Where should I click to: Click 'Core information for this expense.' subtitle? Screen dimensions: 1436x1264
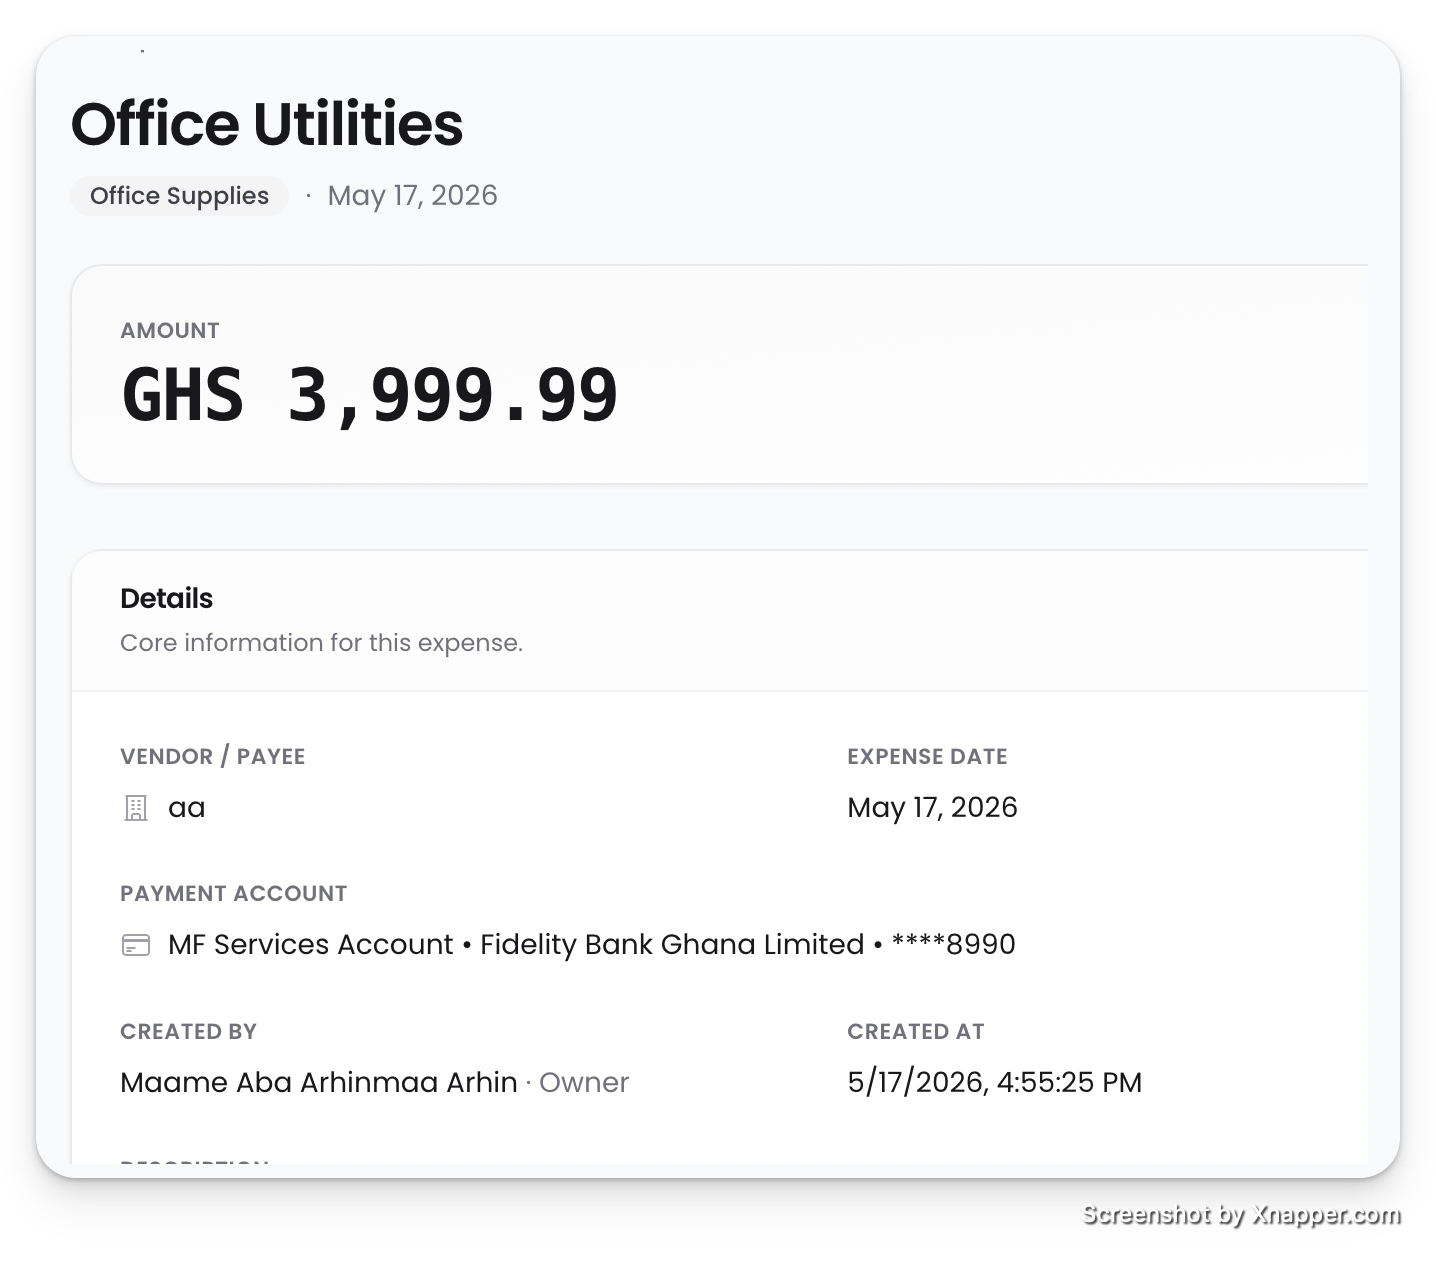pyautogui.click(x=321, y=642)
